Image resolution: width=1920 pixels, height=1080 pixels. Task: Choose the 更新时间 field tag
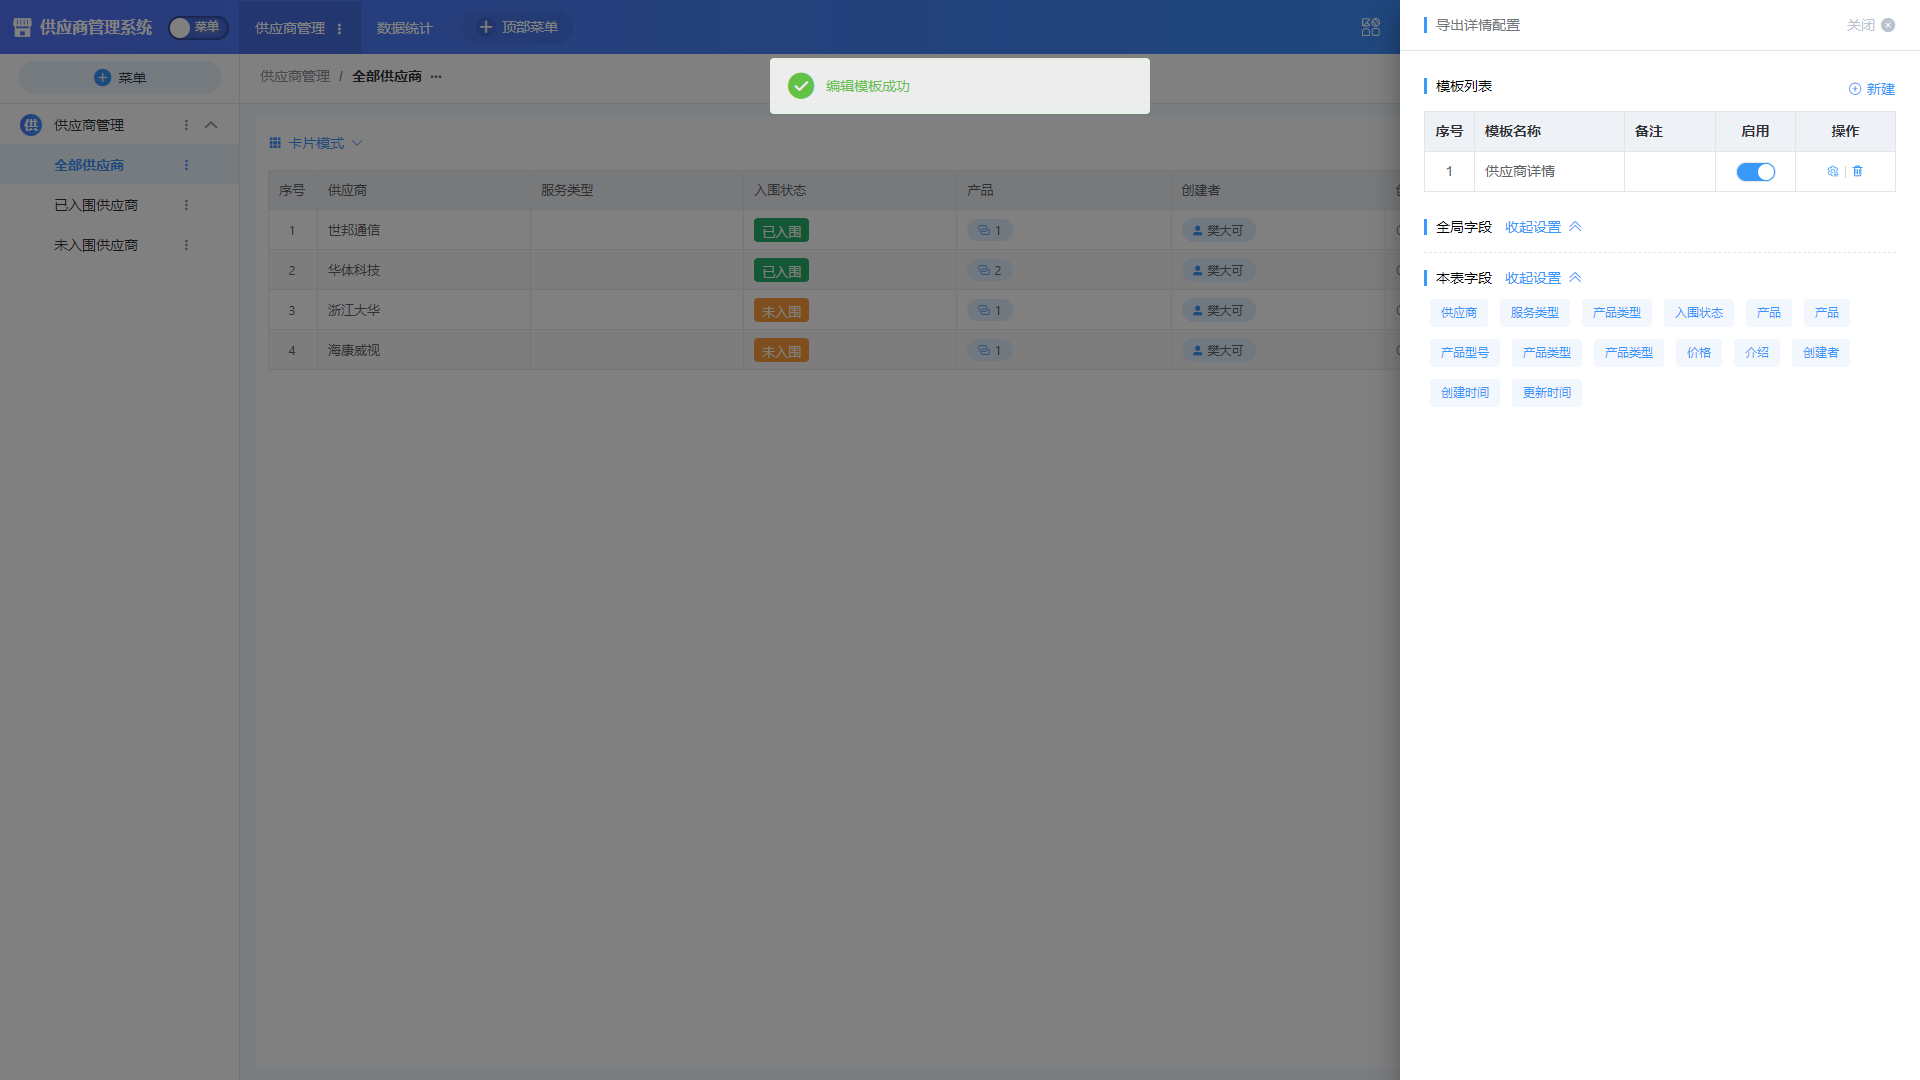tap(1547, 393)
